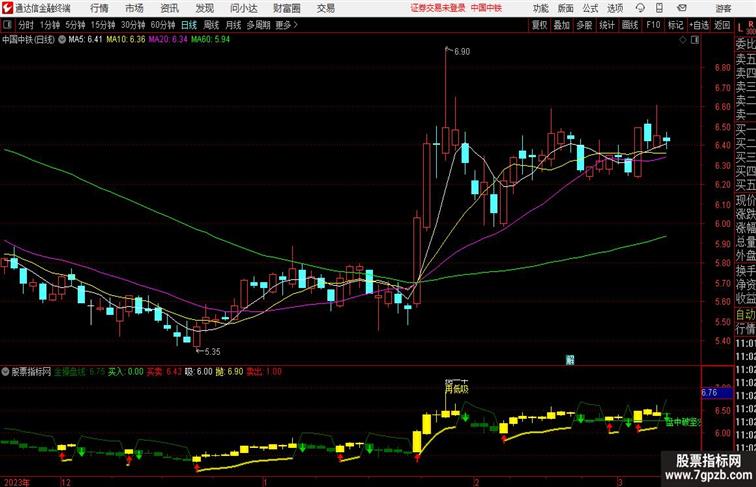Expand the 更多 periods chevron
Viewport: 756px width, 487px height.
click(286, 25)
